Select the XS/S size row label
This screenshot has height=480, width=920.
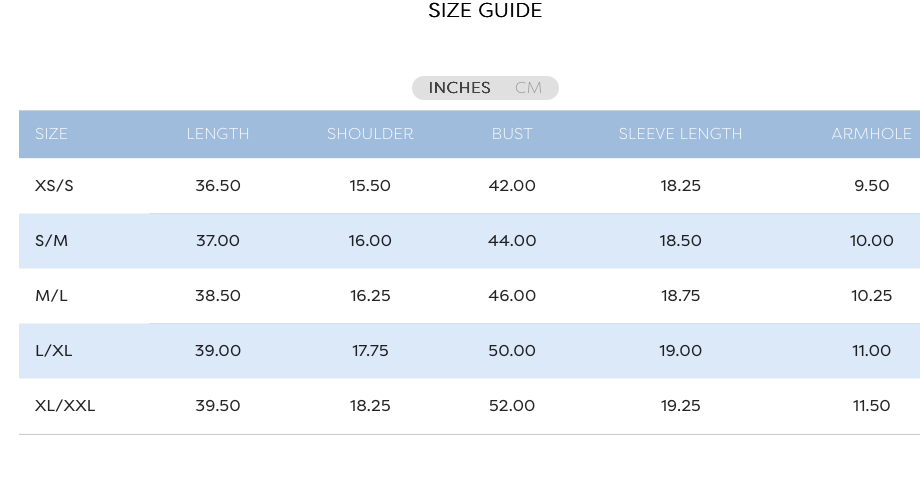coord(54,186)
